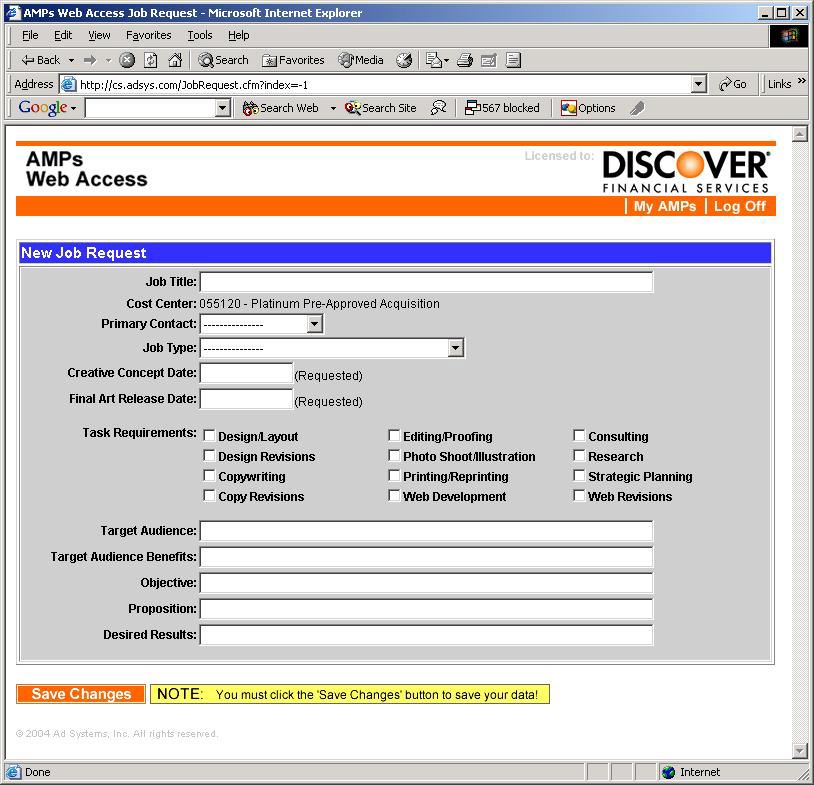Check the Photo Shoot/Illustration option
Image resolution: width=814 pixels, height=785 pixels.
tap(395, 456)
